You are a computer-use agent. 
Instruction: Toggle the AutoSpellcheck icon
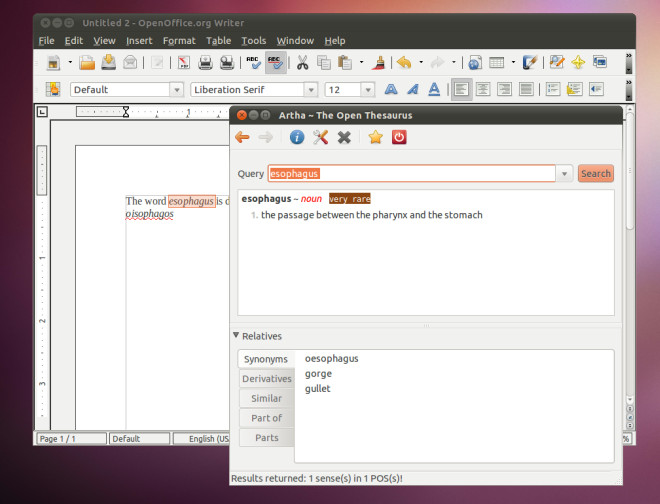coord(276,63)
